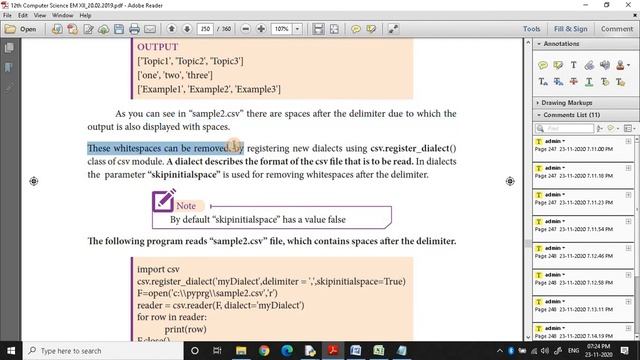Select the attach file paperclip tool
This screenshot has height=360, width=640.
point(589,65)
